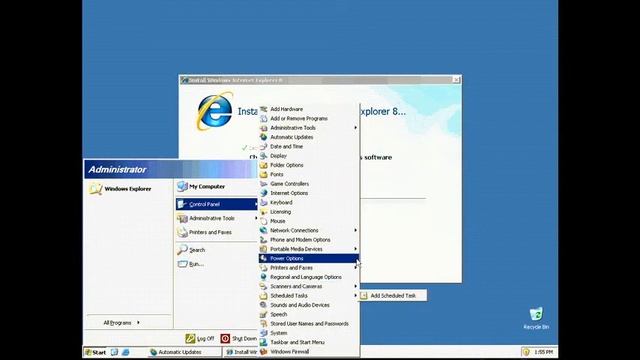
Task: Expand the Portable Media Devices submenu arrow
Action: [356, 249]
